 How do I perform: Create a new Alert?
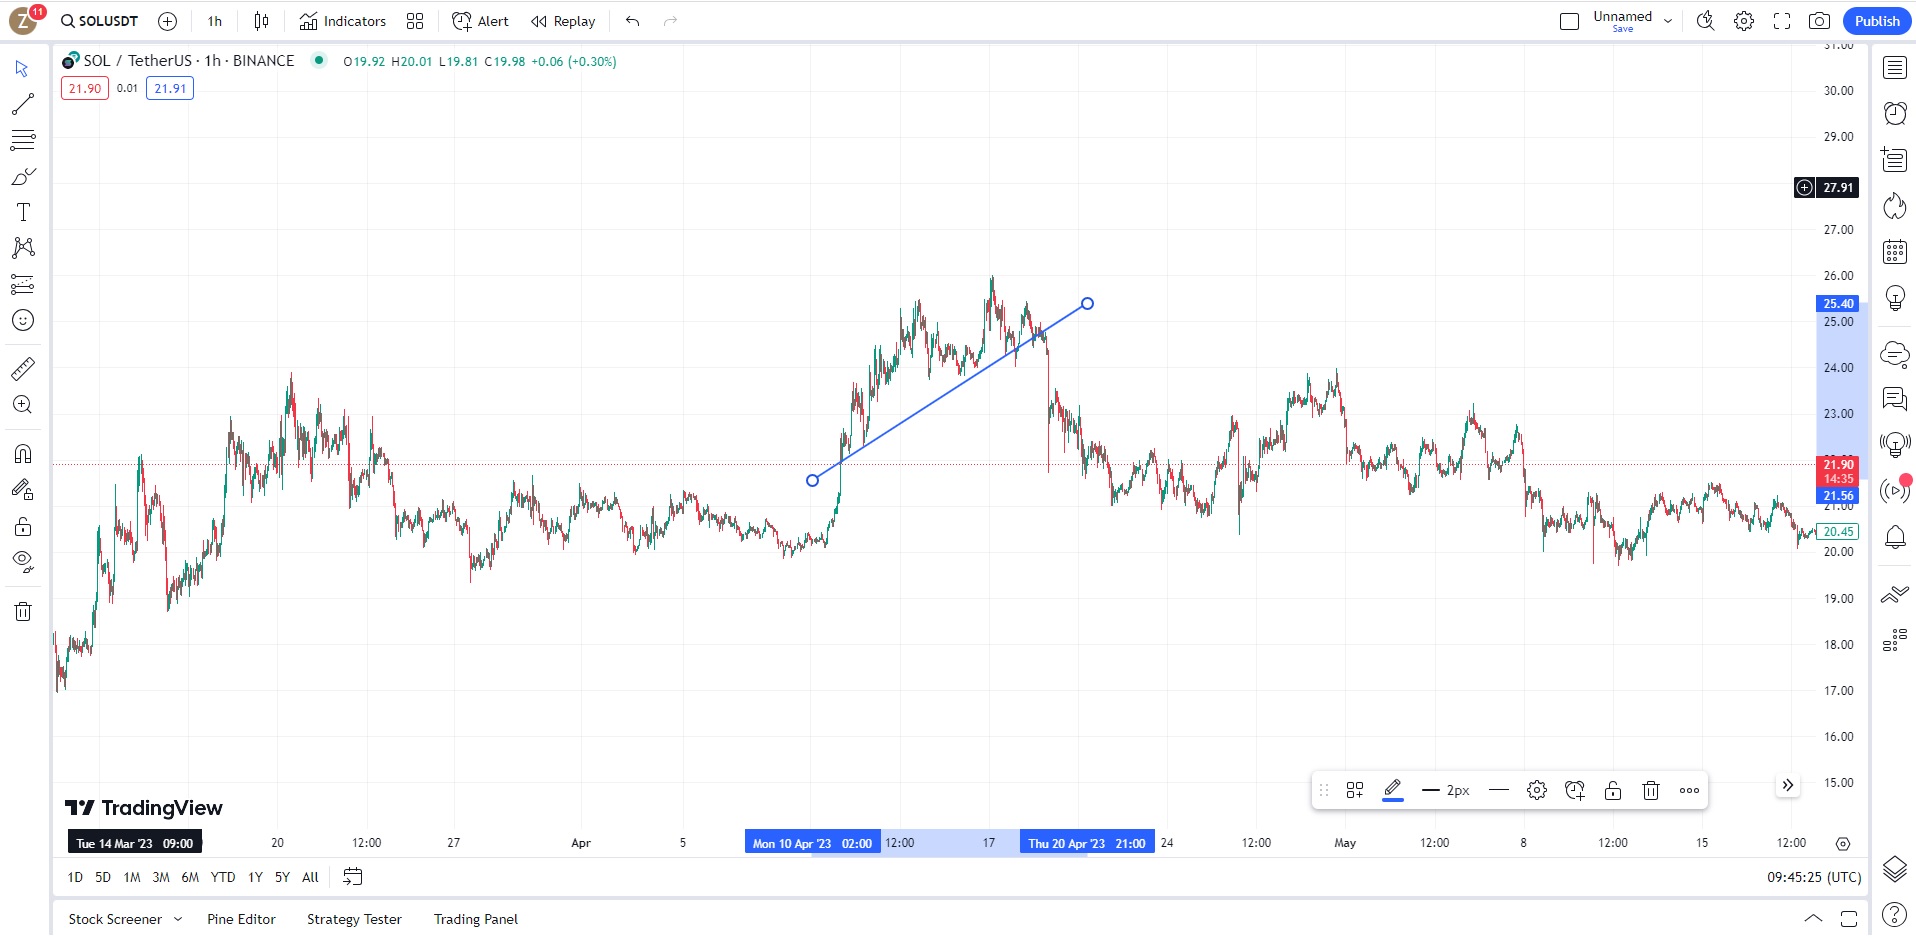(x=480, y=21)
